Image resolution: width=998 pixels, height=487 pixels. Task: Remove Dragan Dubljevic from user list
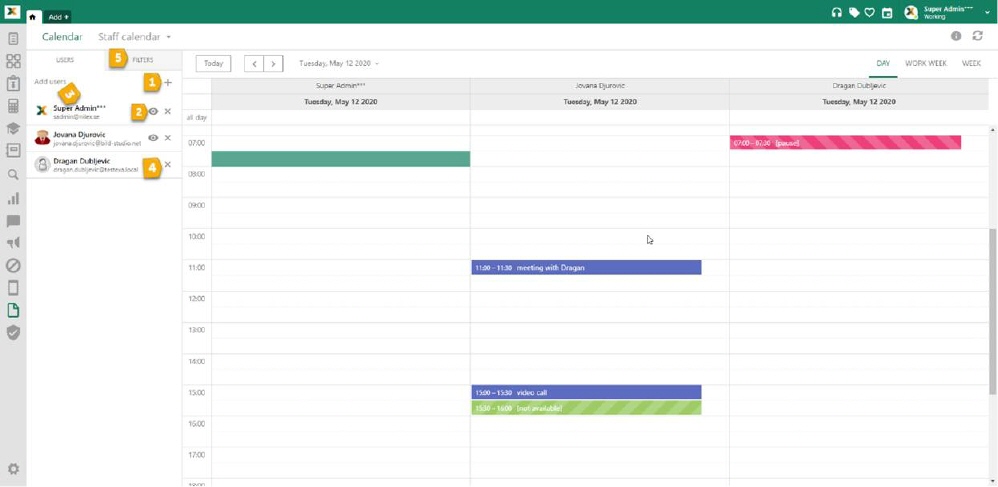coord(168,165)
